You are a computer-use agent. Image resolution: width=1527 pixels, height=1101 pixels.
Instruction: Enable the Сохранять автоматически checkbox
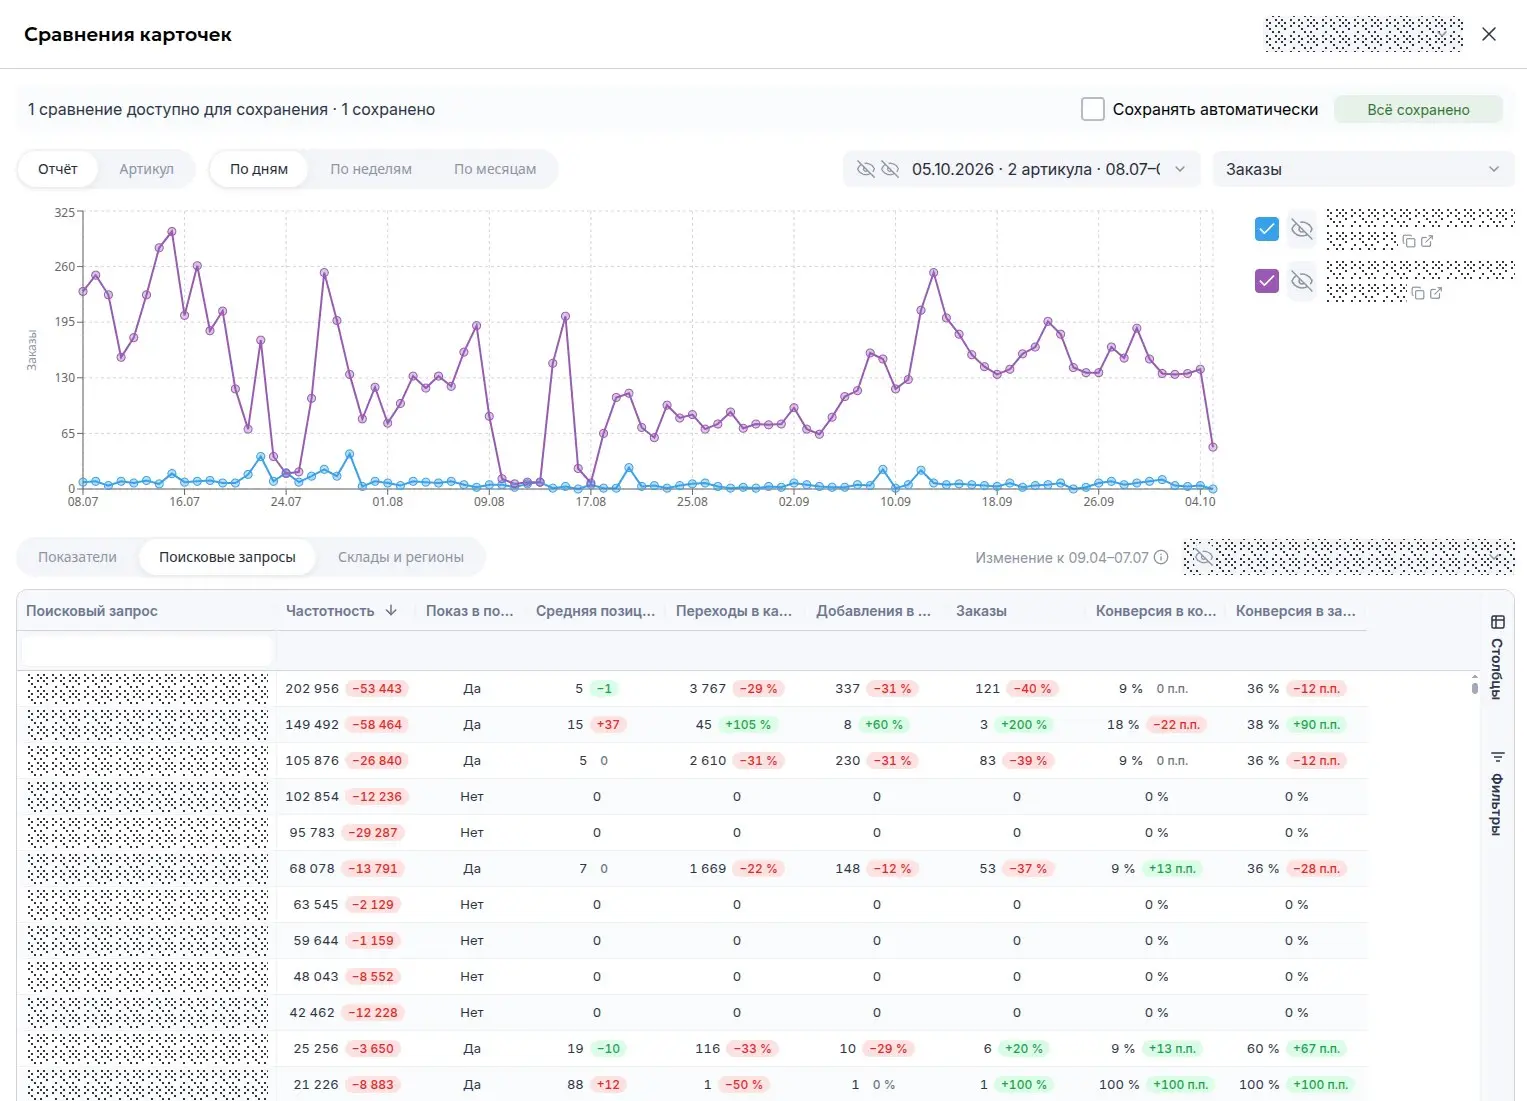point(1093,109)
